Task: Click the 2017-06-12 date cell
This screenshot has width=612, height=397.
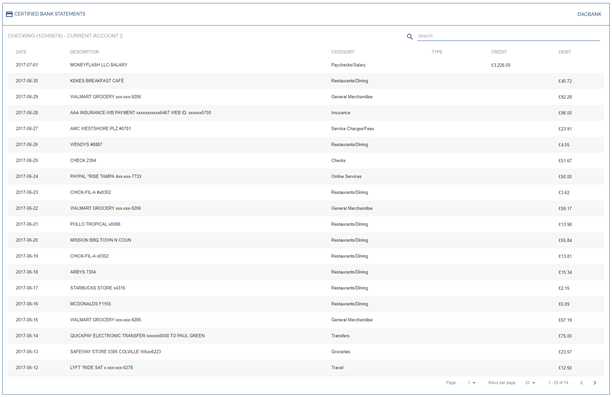Action: click(x=27, y=368)
